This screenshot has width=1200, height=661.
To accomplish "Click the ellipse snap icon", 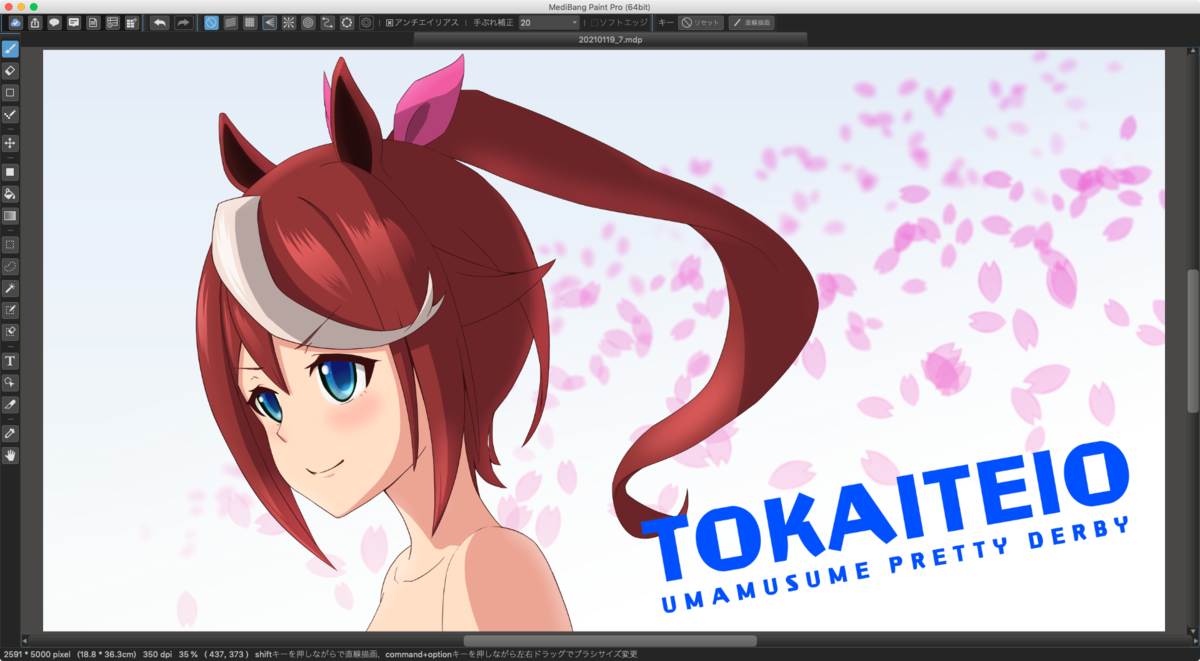I will pos(346,22).
